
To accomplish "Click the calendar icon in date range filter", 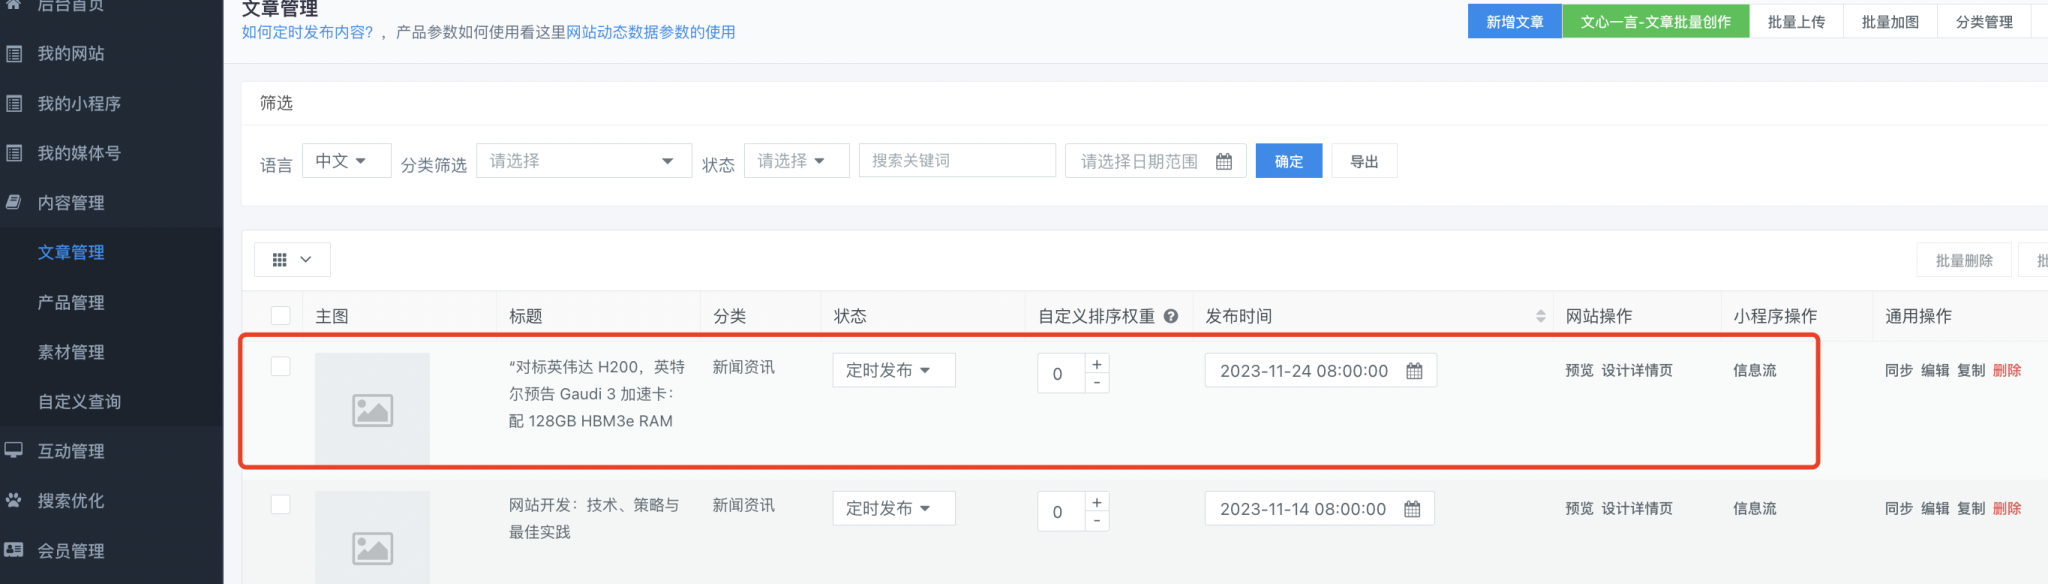I will (x=1223, y=162).
